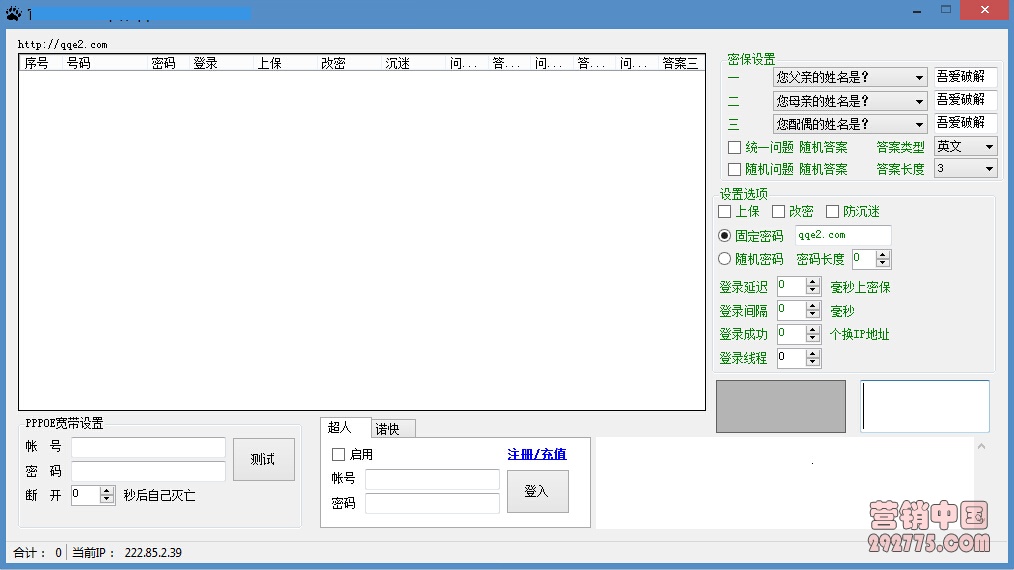Open the 注册/充值 link
Screen dimensions: 1014x570
(536, 455)
